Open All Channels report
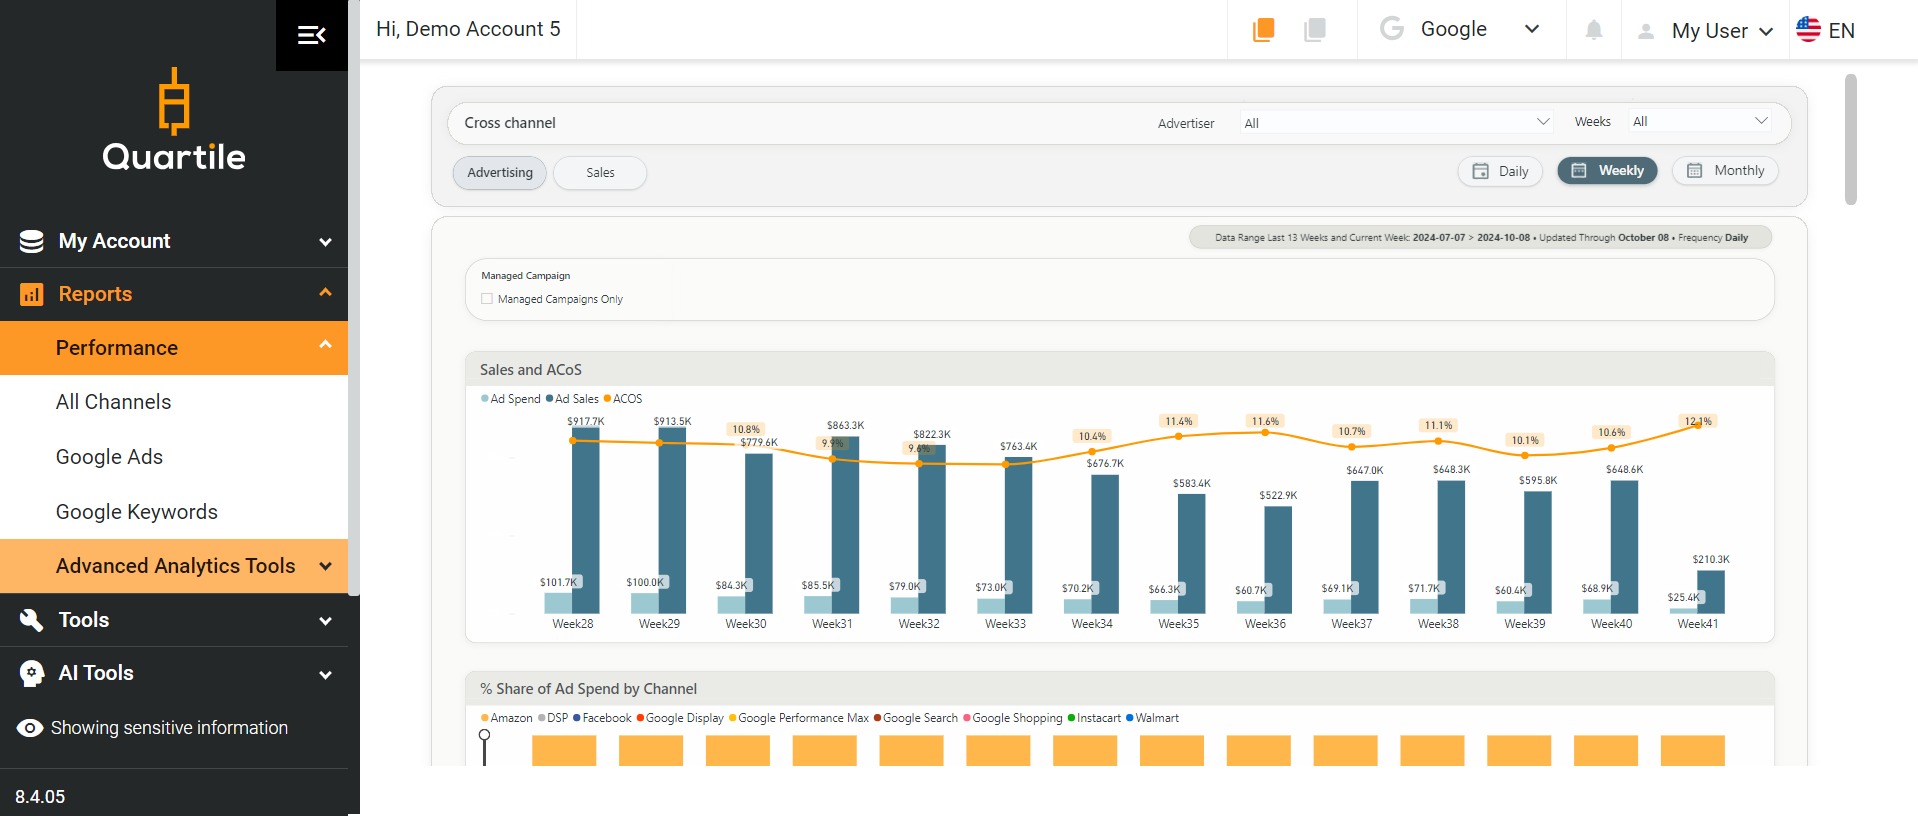This screenshot has width=1918, height=816. [x=113, y=402]
